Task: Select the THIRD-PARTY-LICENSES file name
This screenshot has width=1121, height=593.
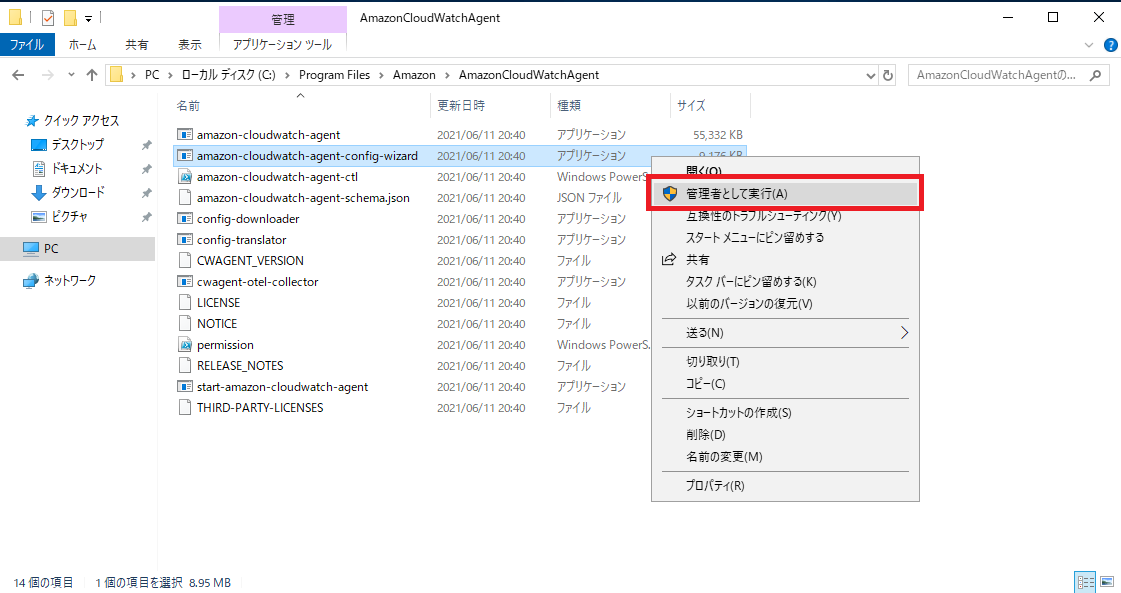Action: (260, 408)
